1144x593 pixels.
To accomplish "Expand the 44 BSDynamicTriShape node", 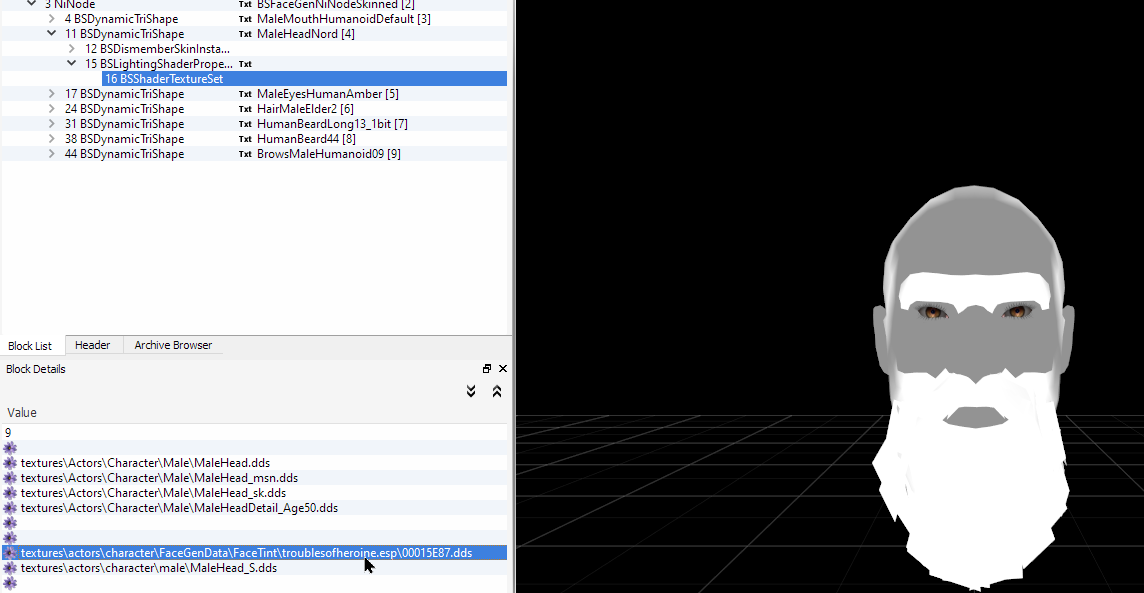I will coord(52,154).
